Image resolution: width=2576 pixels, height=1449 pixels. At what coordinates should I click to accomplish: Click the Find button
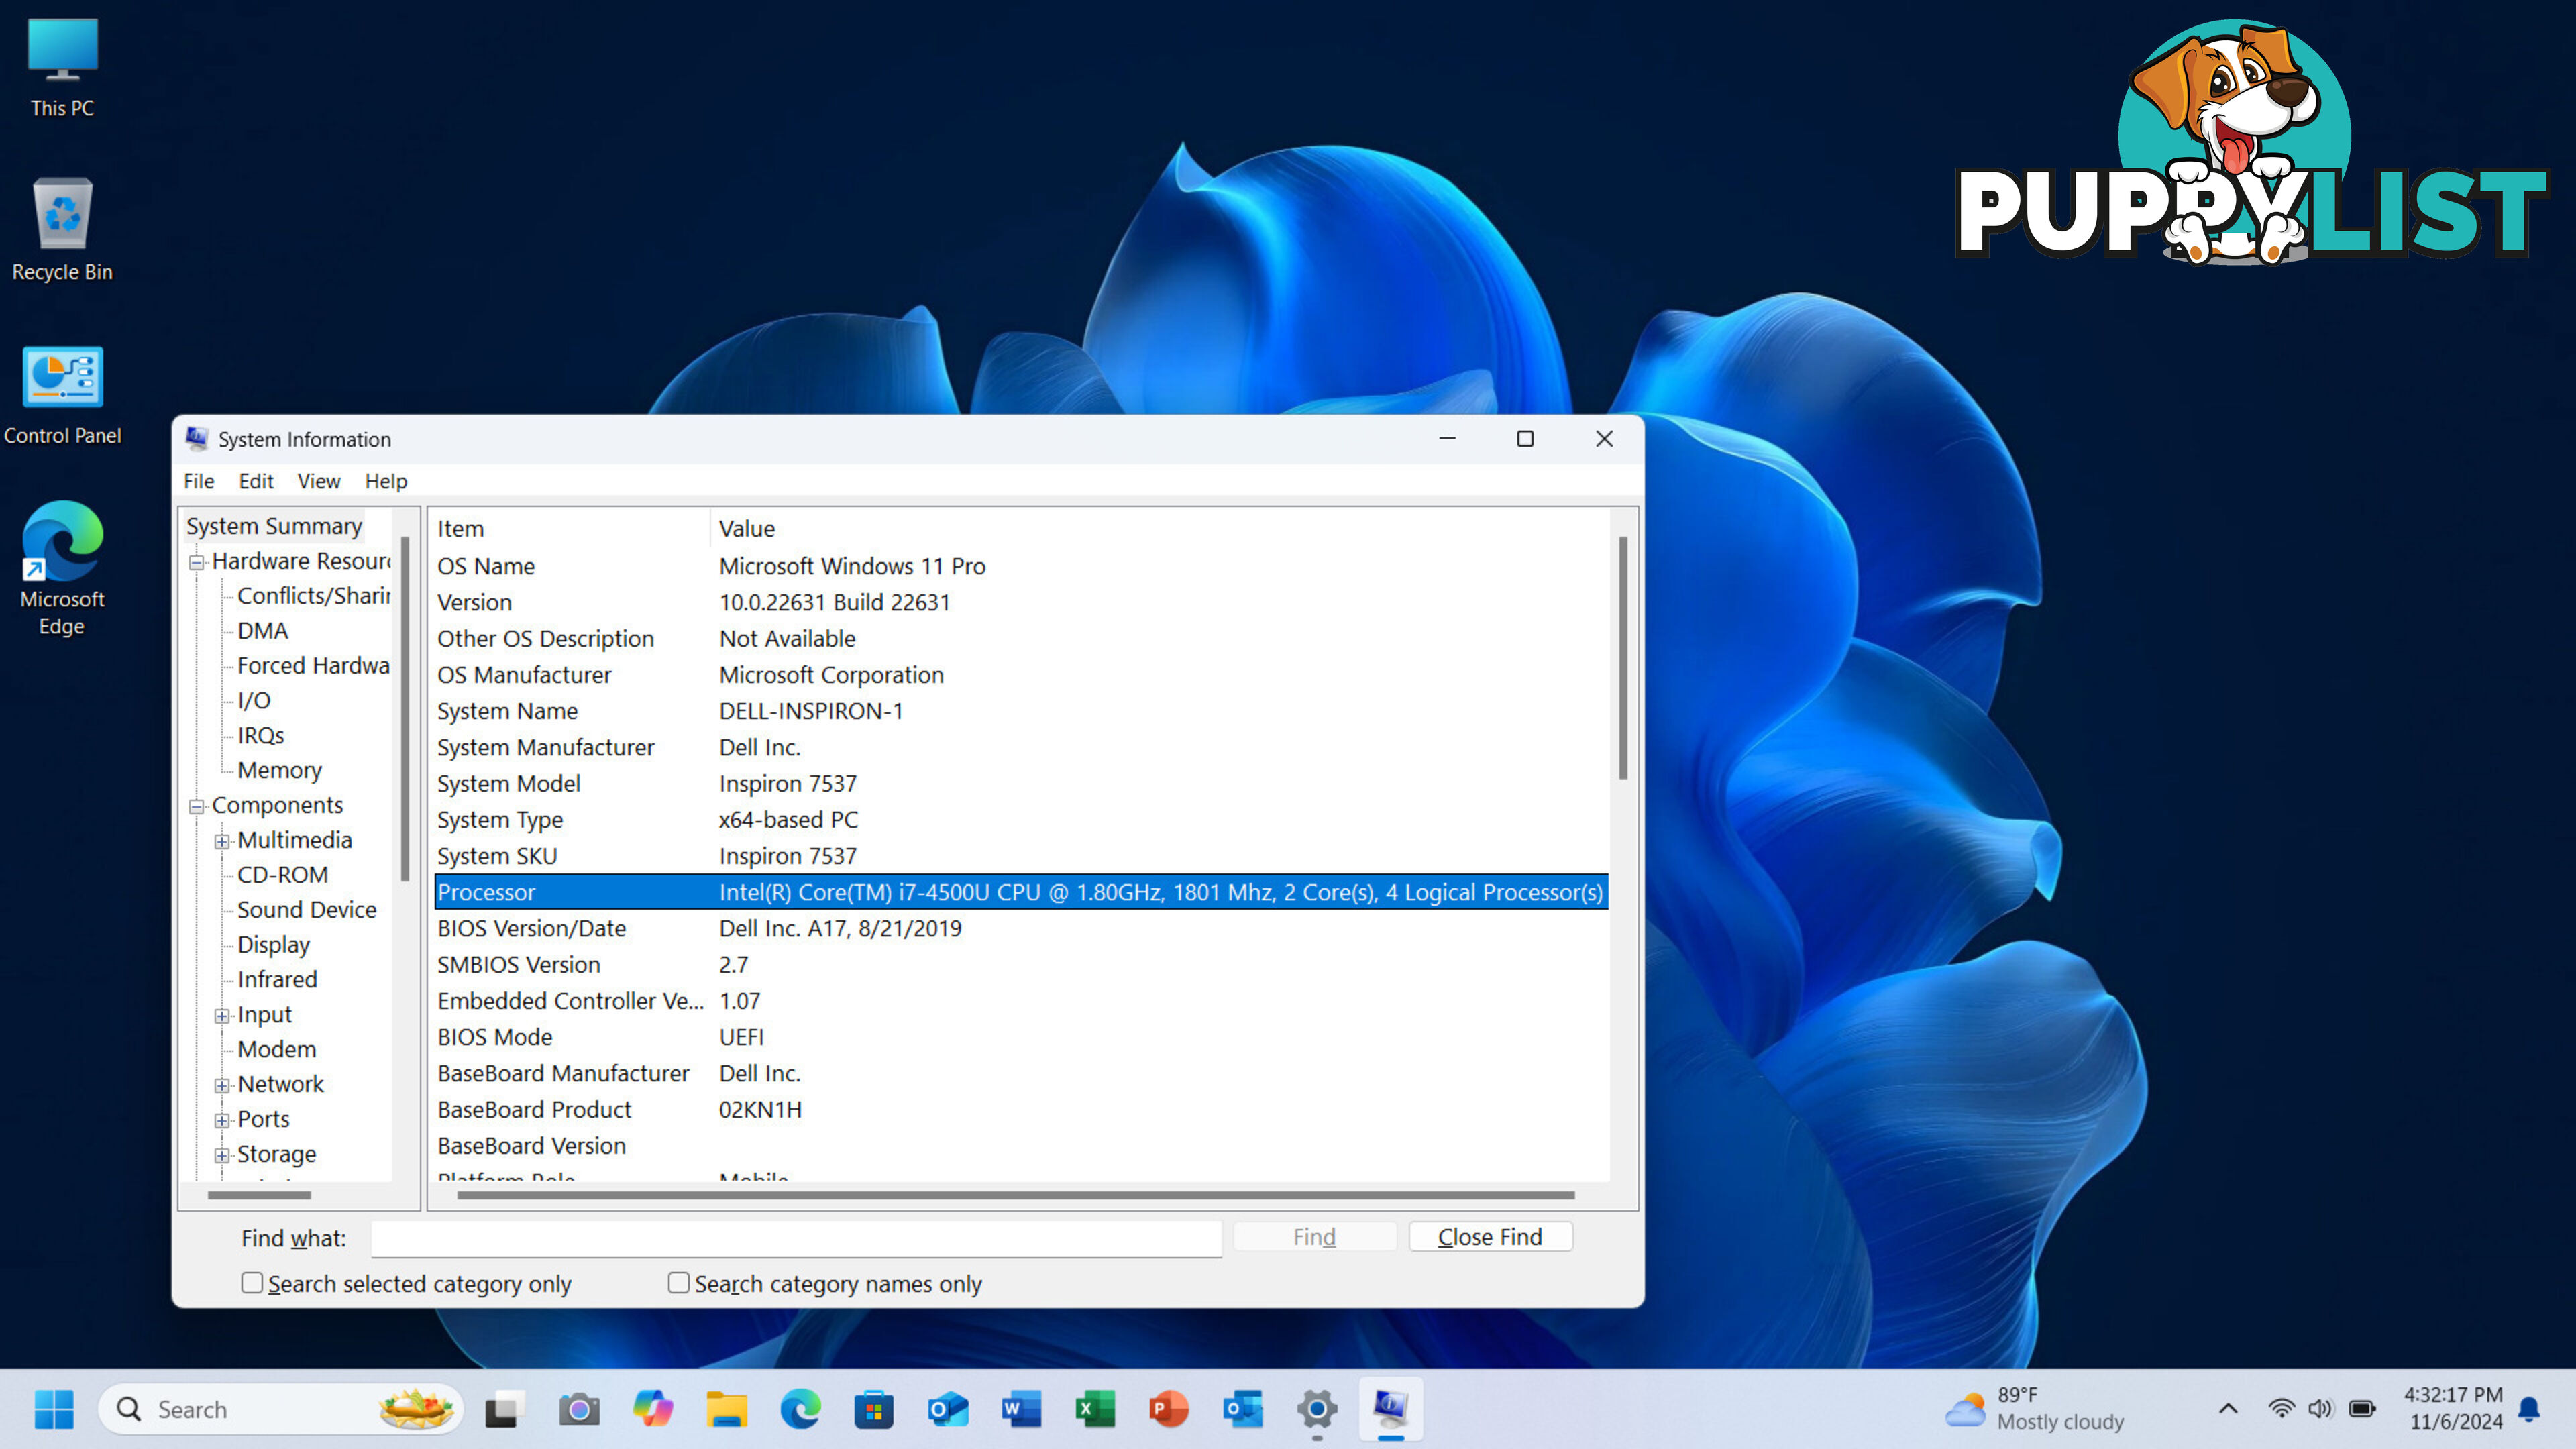click(x=1314, y=1237)
